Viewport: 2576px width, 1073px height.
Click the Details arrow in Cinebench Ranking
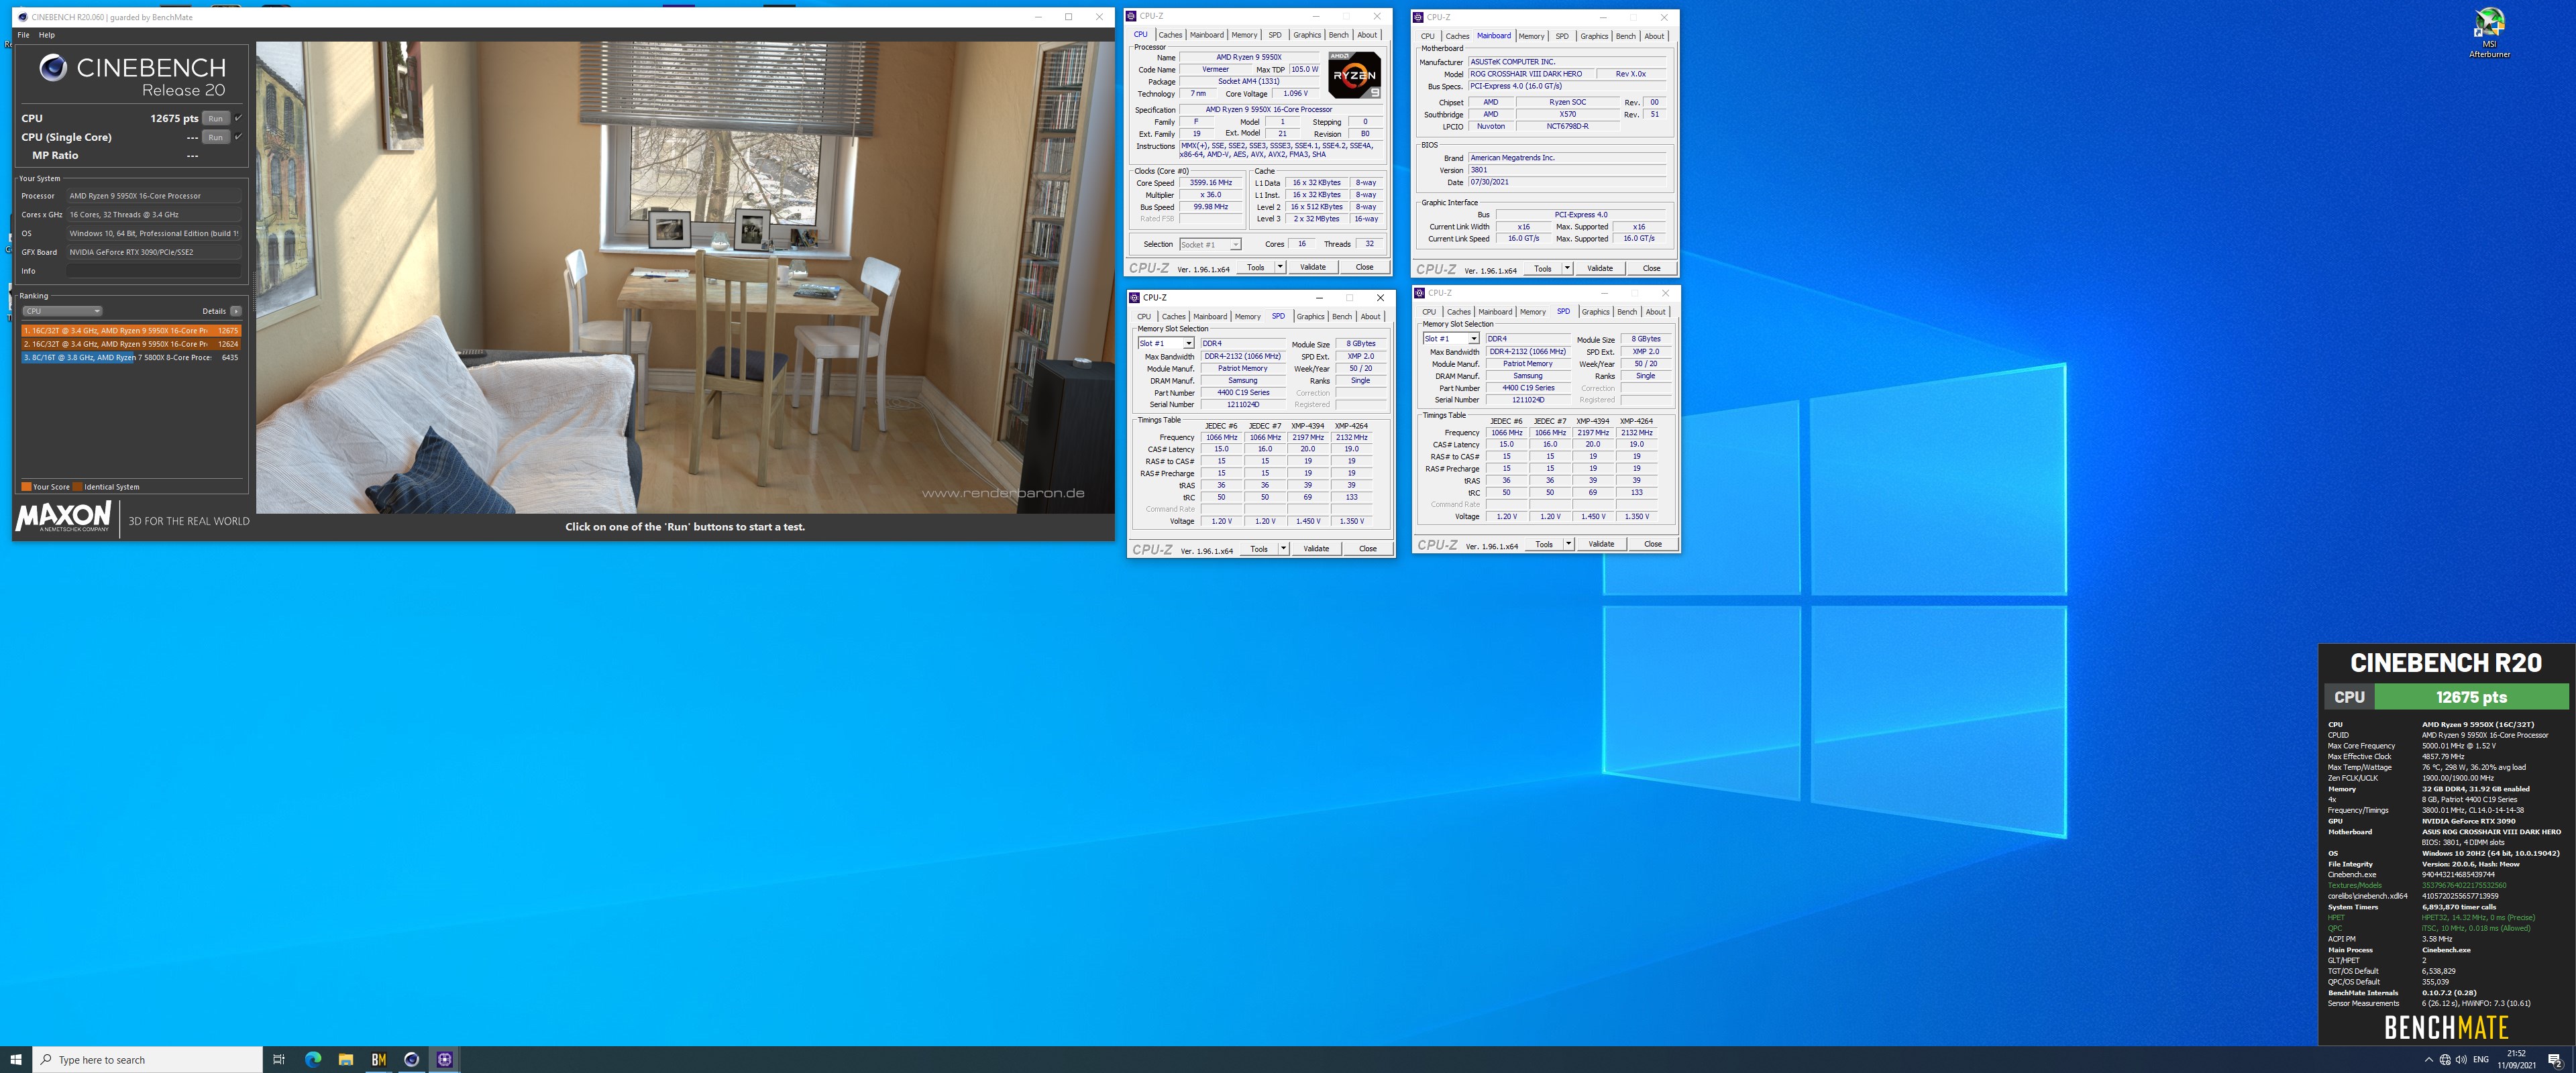click(236, 311)
